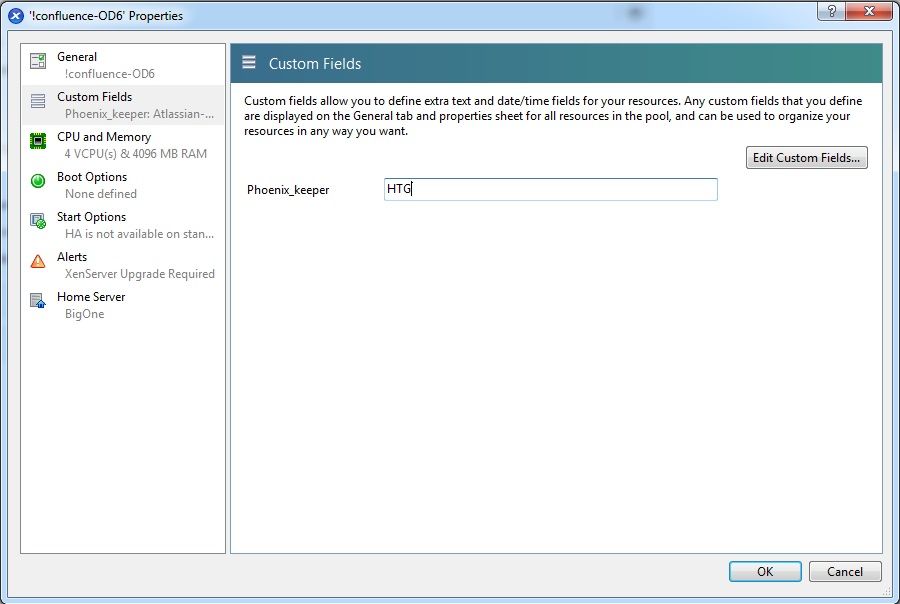Click the '!confluence-OD6' Properties window title

(x=106, y=16)
